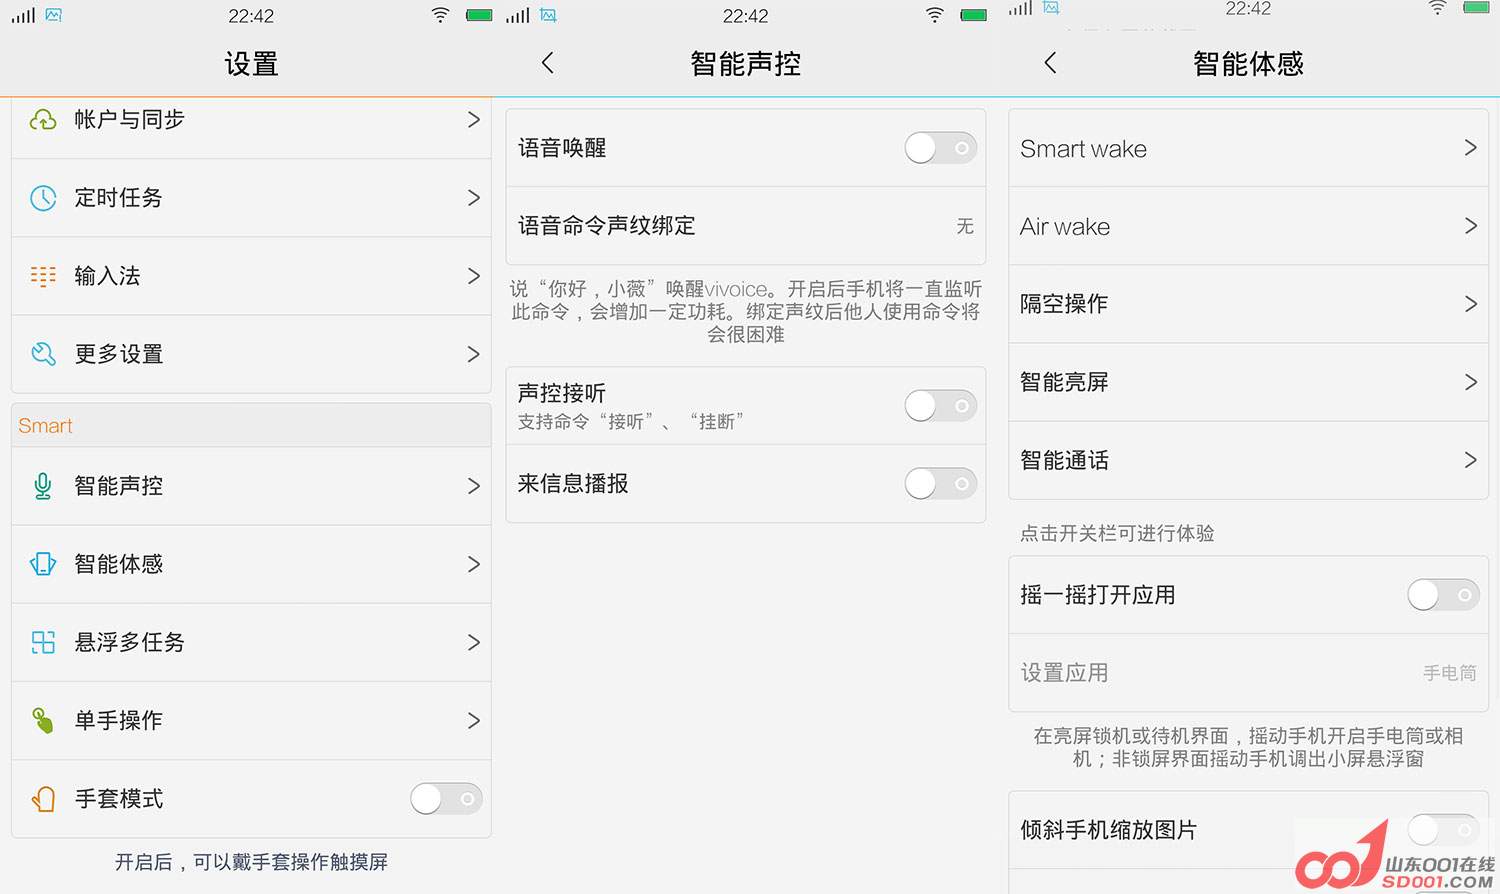Go back from the 智能声控 screen
Viewport: 1500px width, 894px height.
547,63
